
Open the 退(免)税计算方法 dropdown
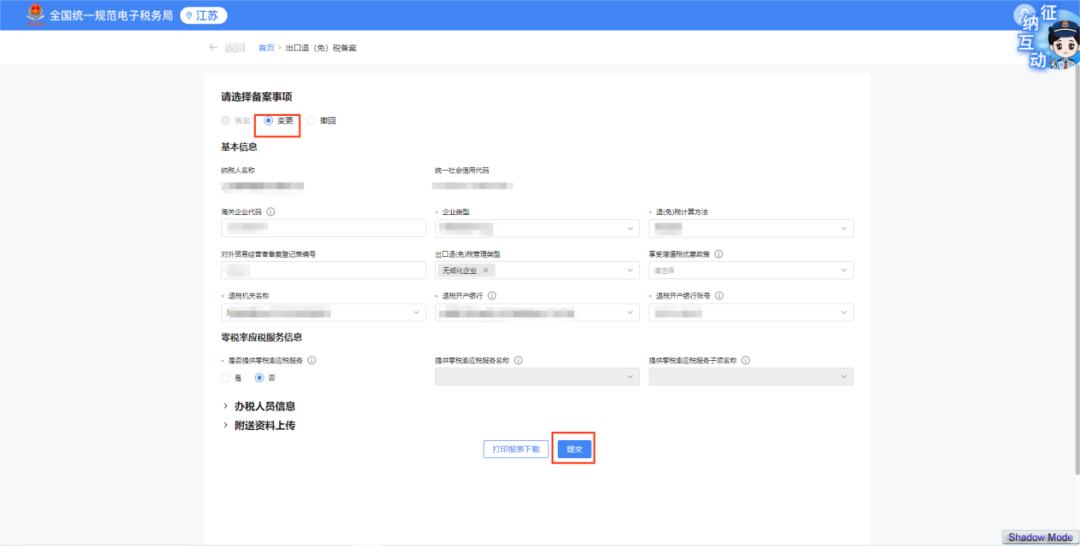[751, 229]
